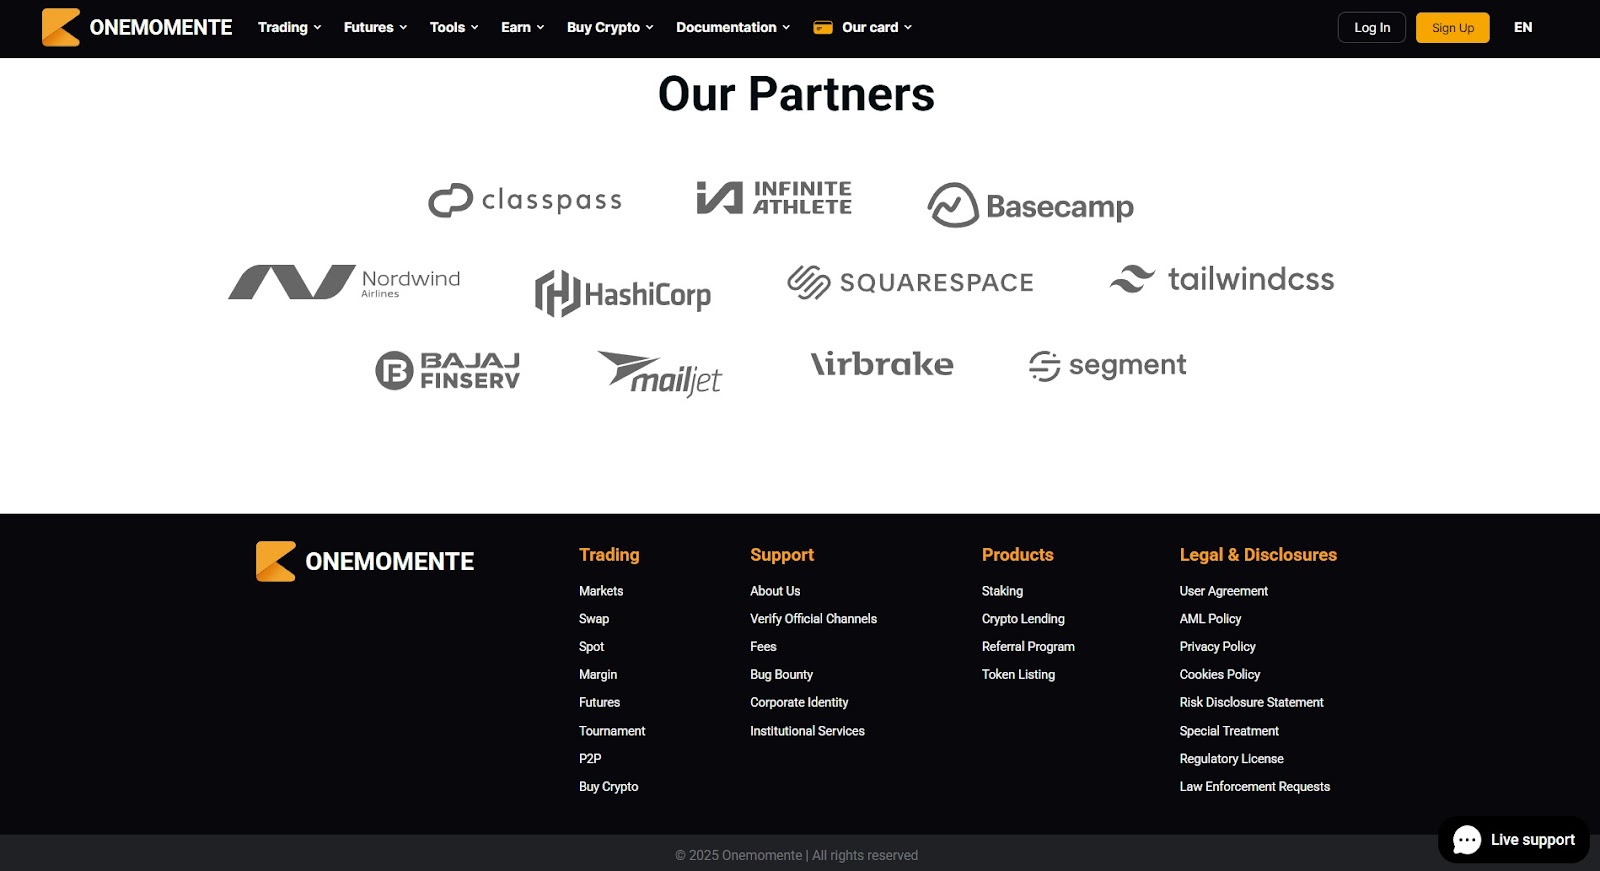The width and height of the screenshot is (1600, 871).
Task: Switch language via the EN selector
Action: pos(1523,28)
